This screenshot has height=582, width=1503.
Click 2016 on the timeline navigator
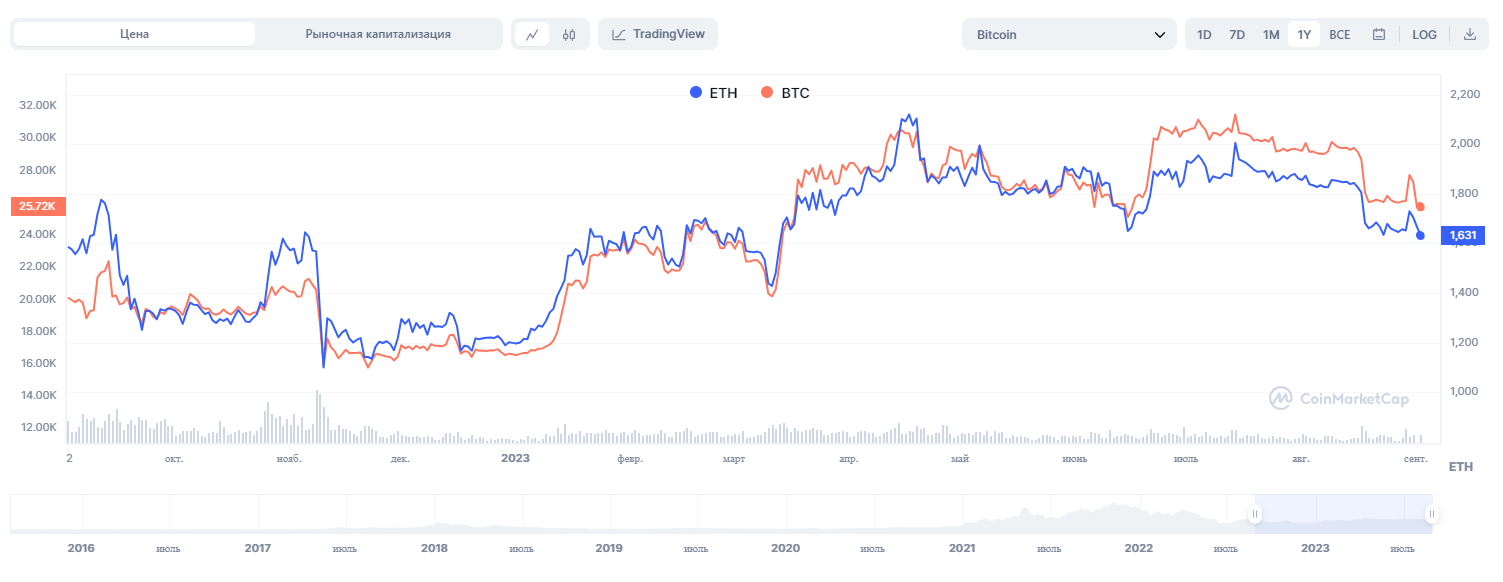pyautogui.click(x=81, y=548)
